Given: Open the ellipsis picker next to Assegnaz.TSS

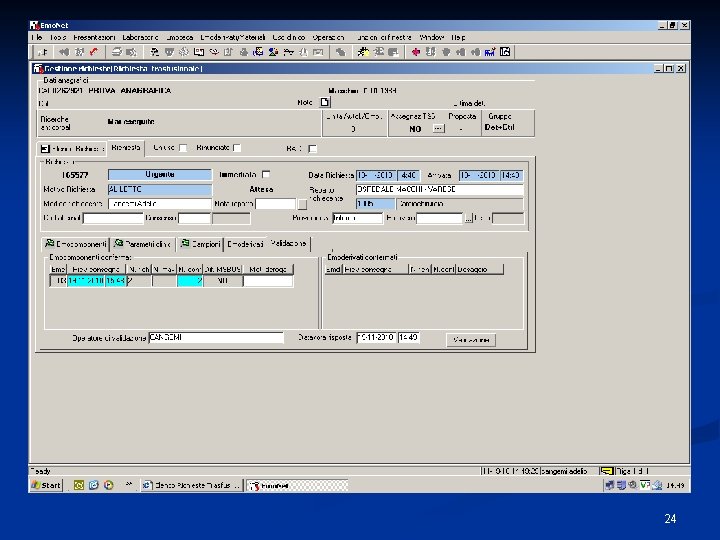Looking at the screenshot, I should point(437,128).
